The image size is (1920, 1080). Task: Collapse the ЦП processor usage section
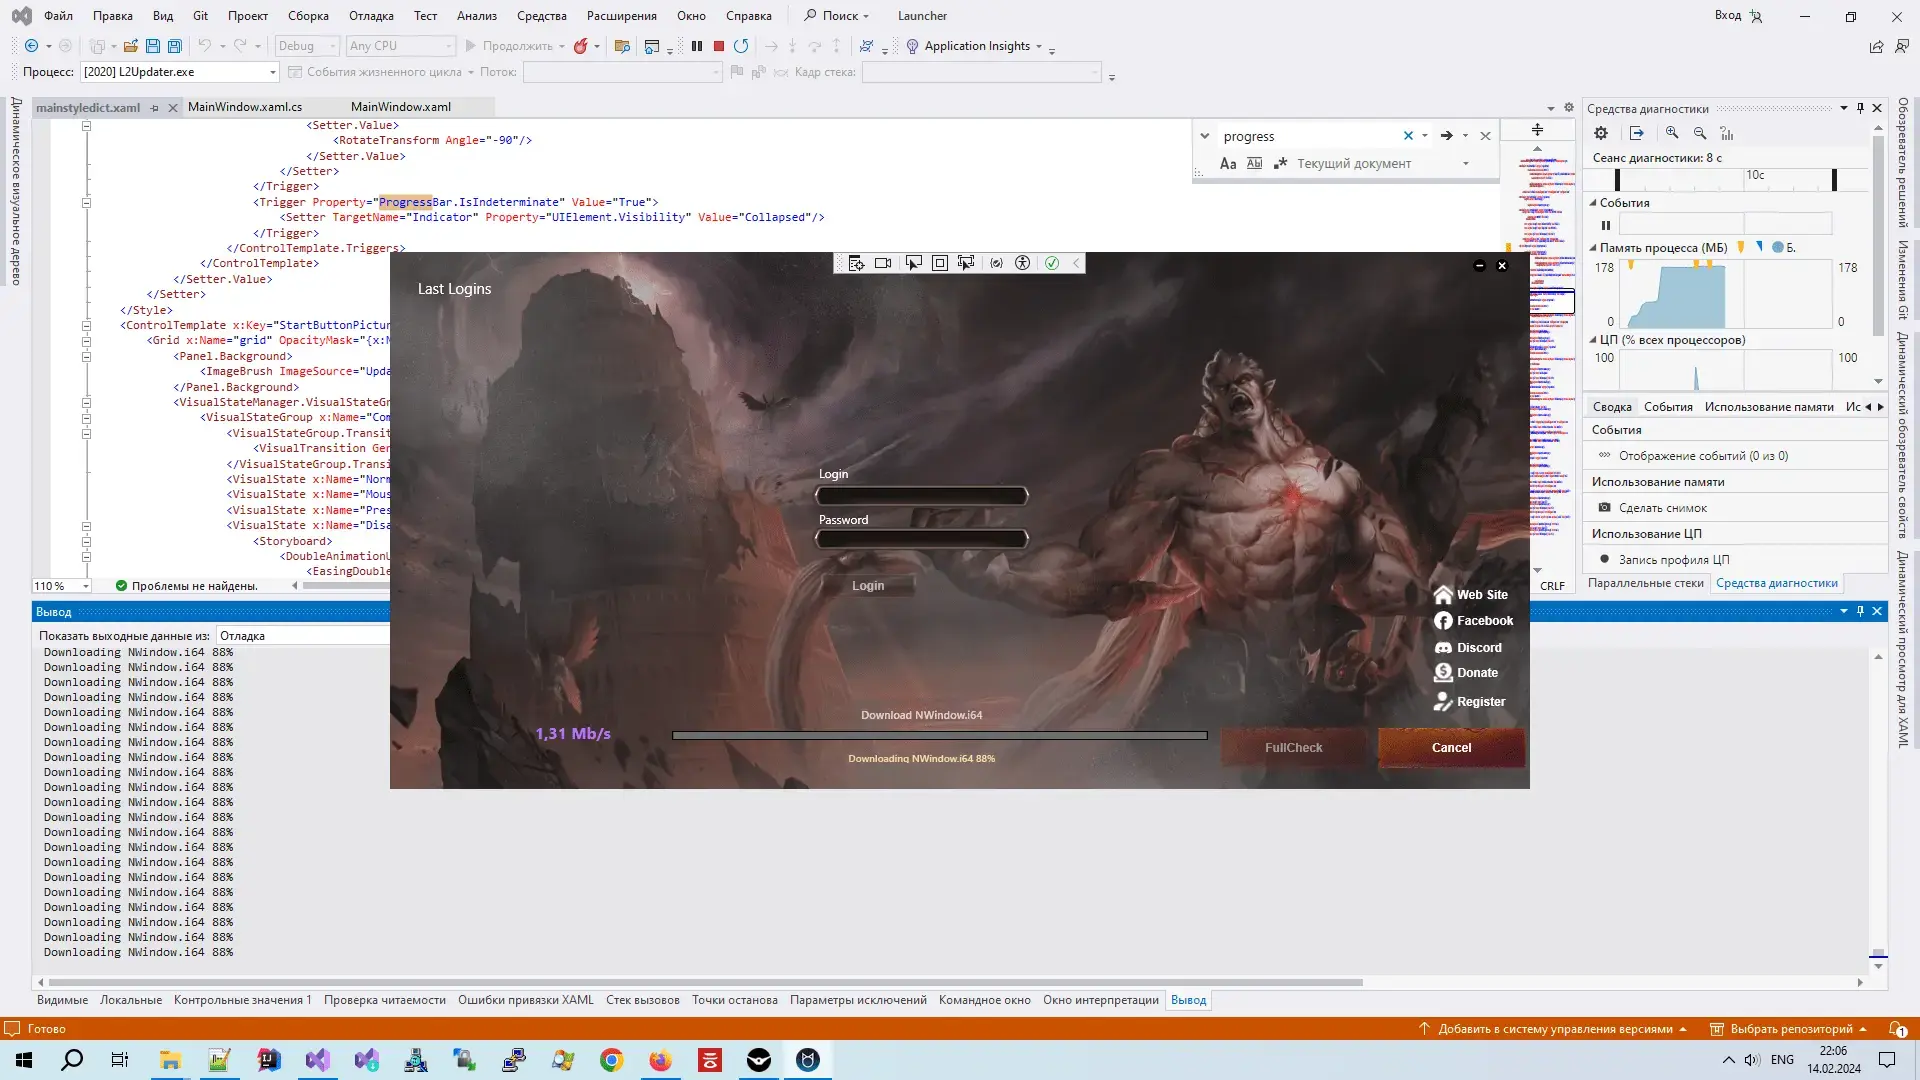(1593, 340)
